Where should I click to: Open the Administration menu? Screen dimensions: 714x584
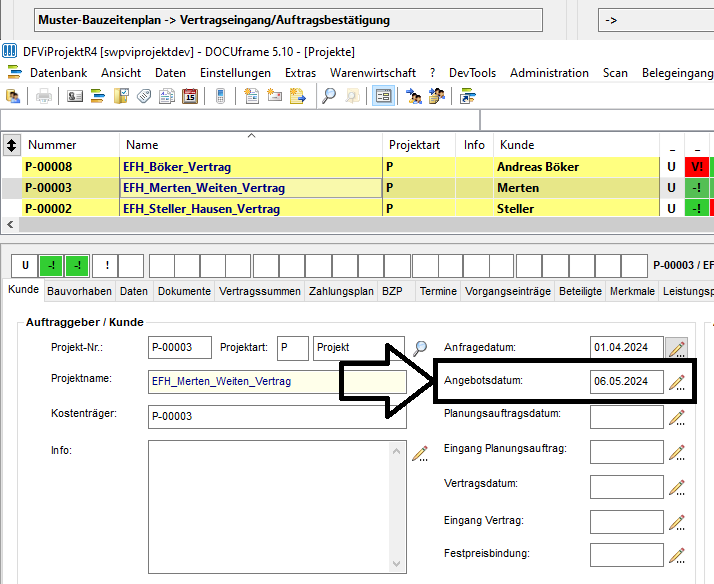(549, 73)
